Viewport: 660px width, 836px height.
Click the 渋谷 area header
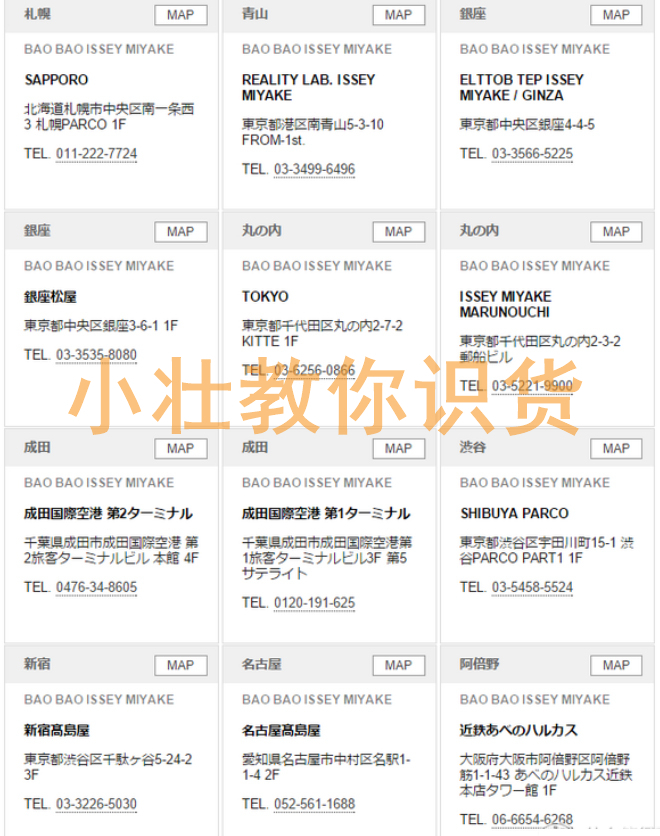point(473,448)
